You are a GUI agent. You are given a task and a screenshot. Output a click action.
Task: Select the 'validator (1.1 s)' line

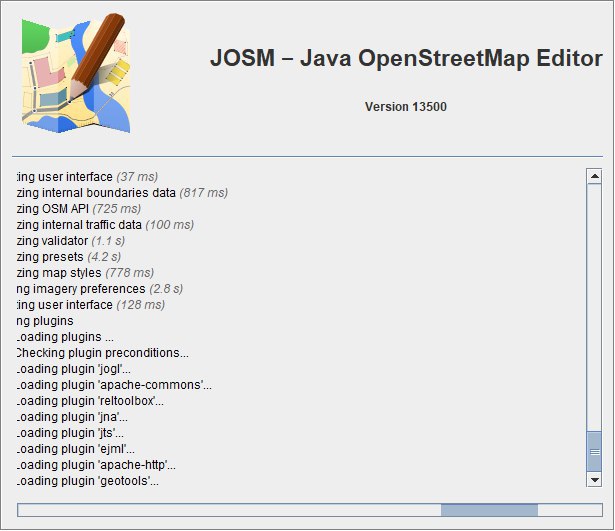coord(71,241)
